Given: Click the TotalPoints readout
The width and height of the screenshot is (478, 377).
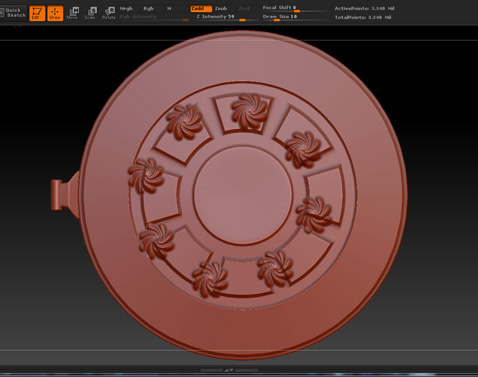Looking at the screenshot, I should coord(363,17).
